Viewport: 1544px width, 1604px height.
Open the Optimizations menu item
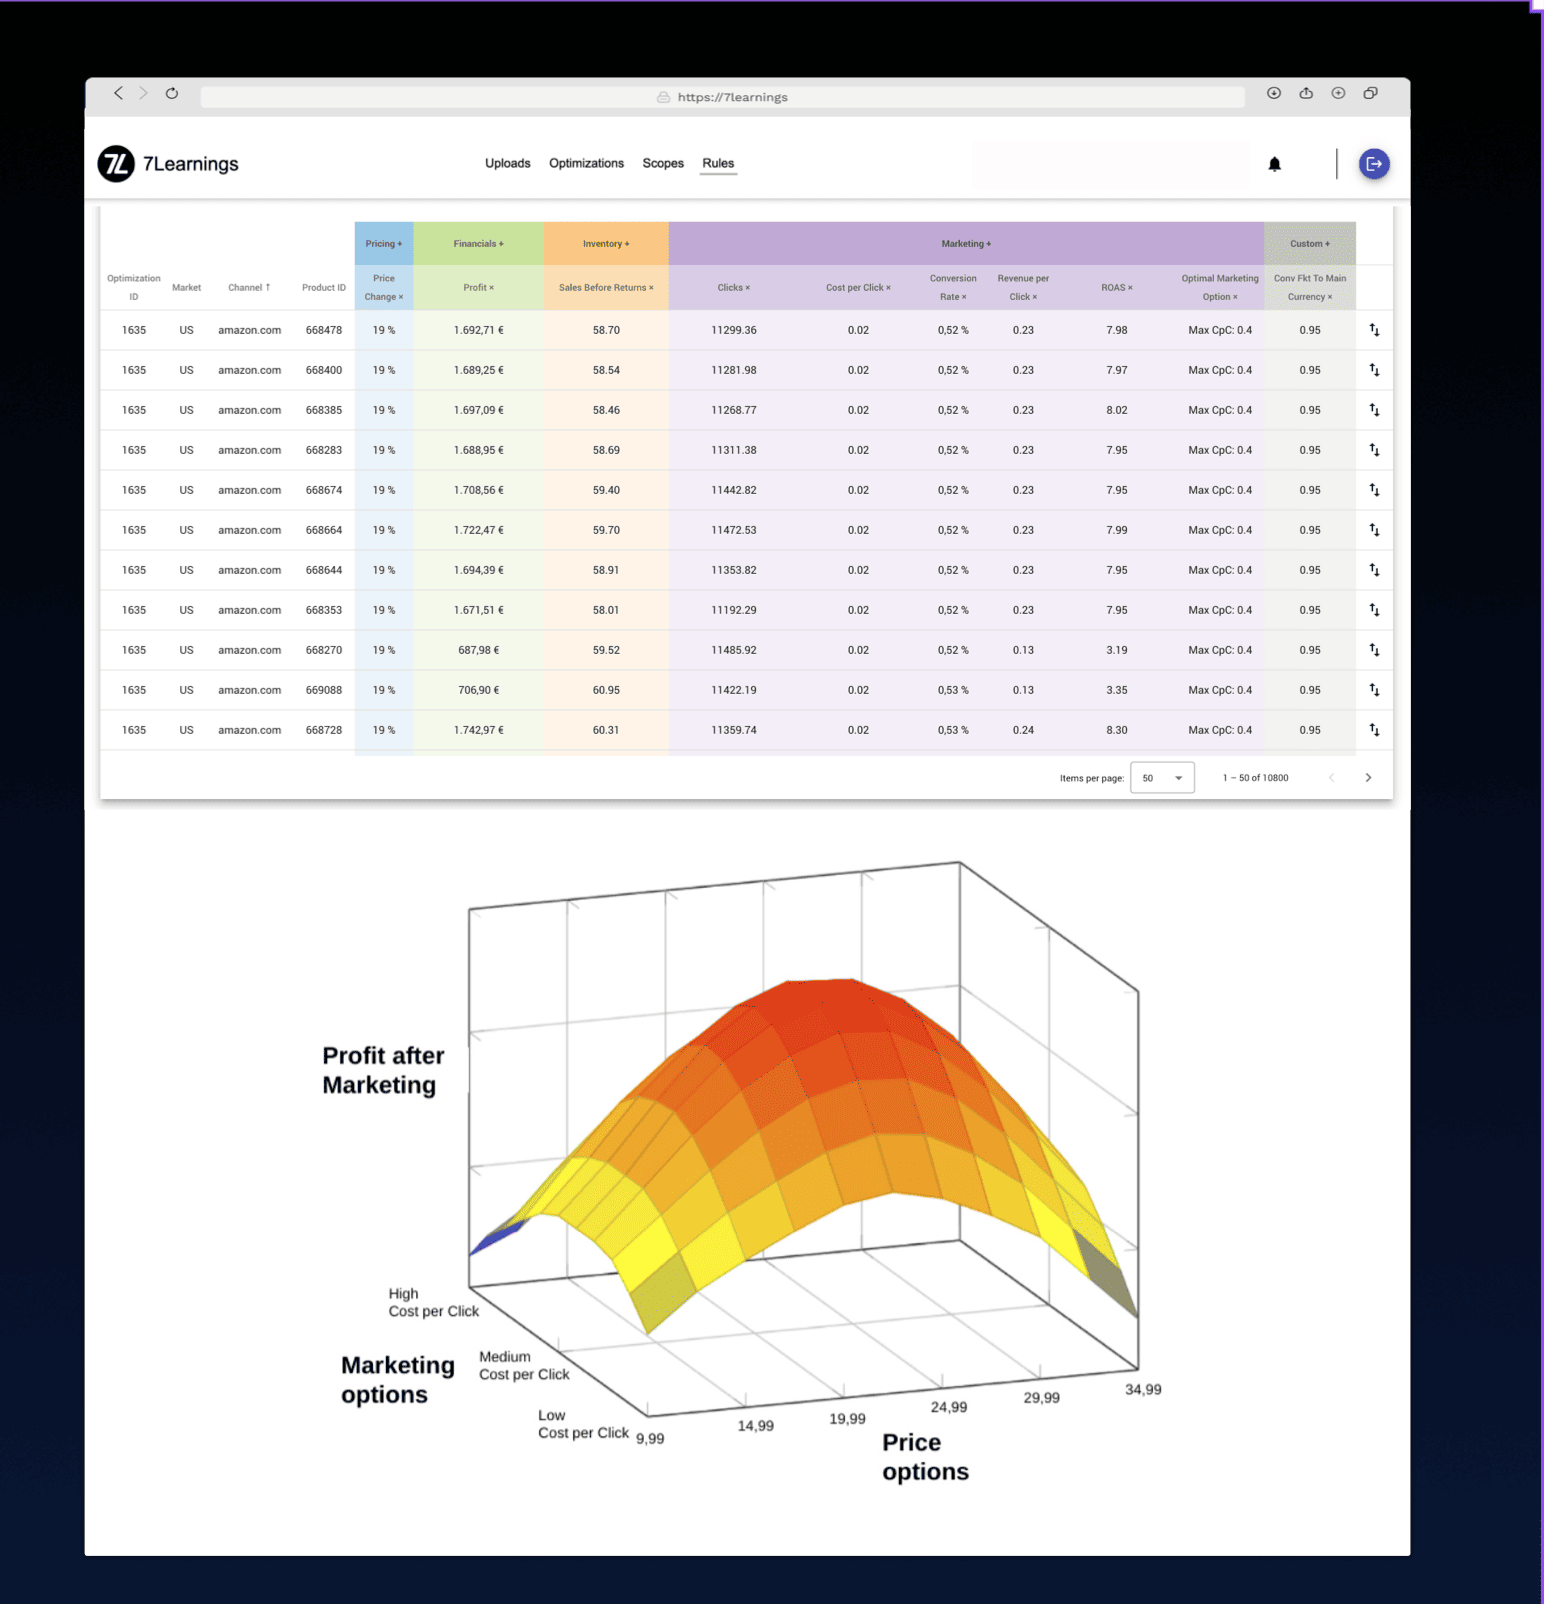pos(586,163)
